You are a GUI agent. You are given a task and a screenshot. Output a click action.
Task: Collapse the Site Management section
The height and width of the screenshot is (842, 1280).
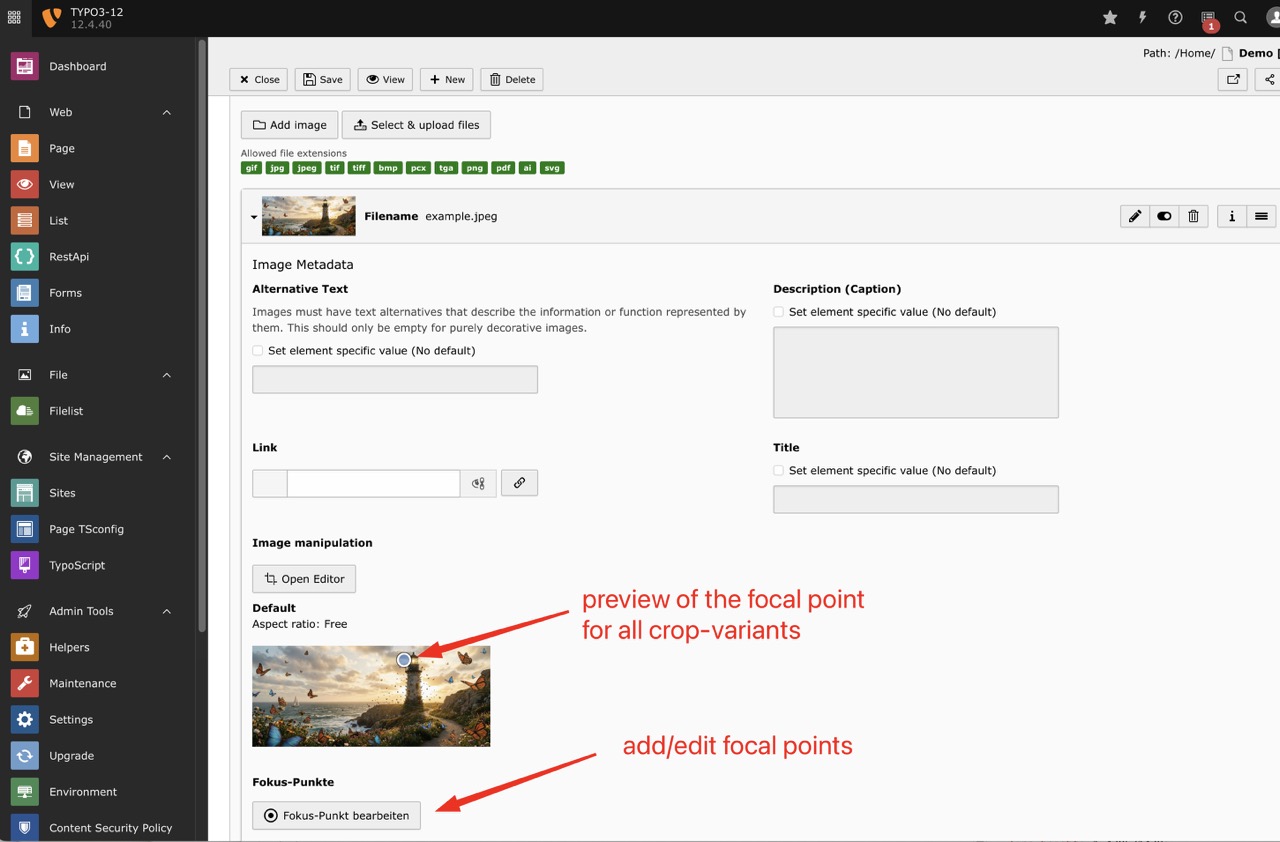coord(167,457)
